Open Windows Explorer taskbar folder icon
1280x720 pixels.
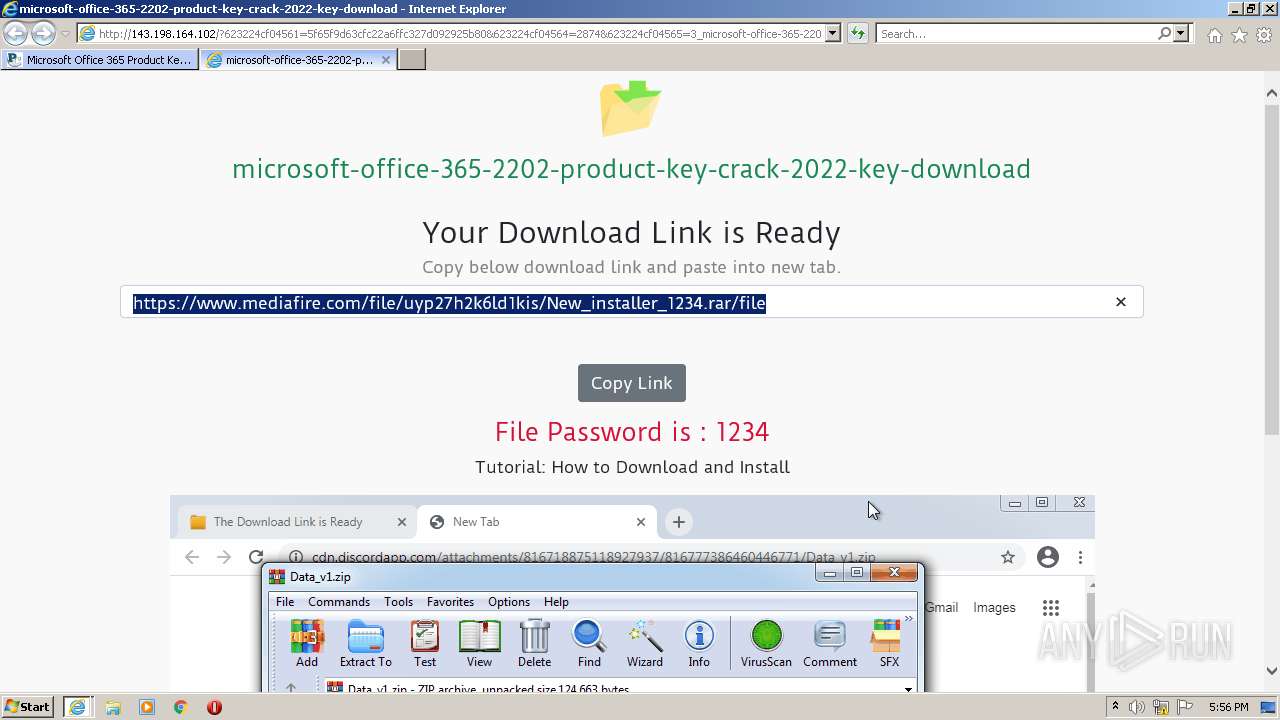[113, 707]
